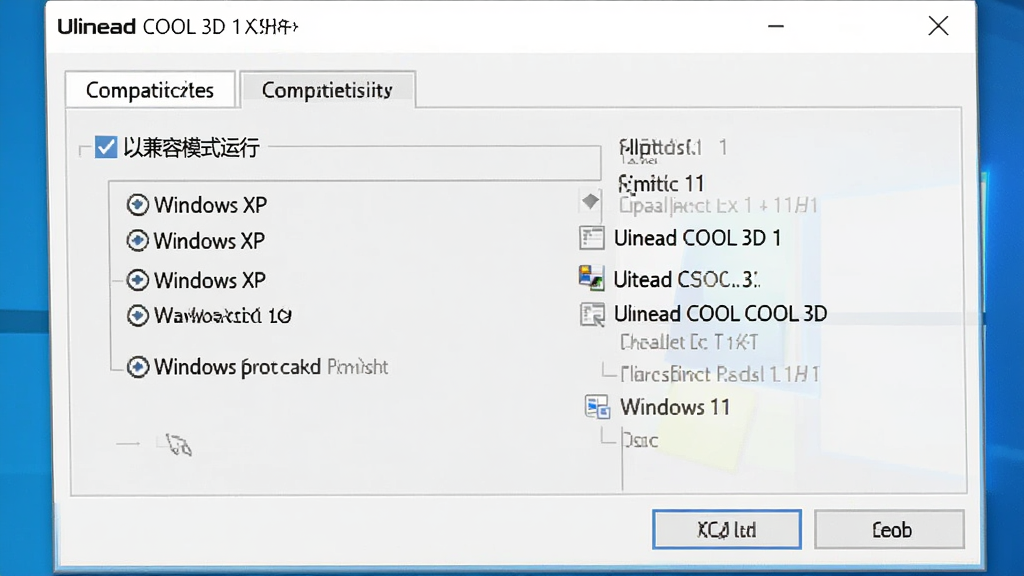Select the first Windows XP radio option
The height and width of the screenshot is (576, 1024).
point(137,204)
